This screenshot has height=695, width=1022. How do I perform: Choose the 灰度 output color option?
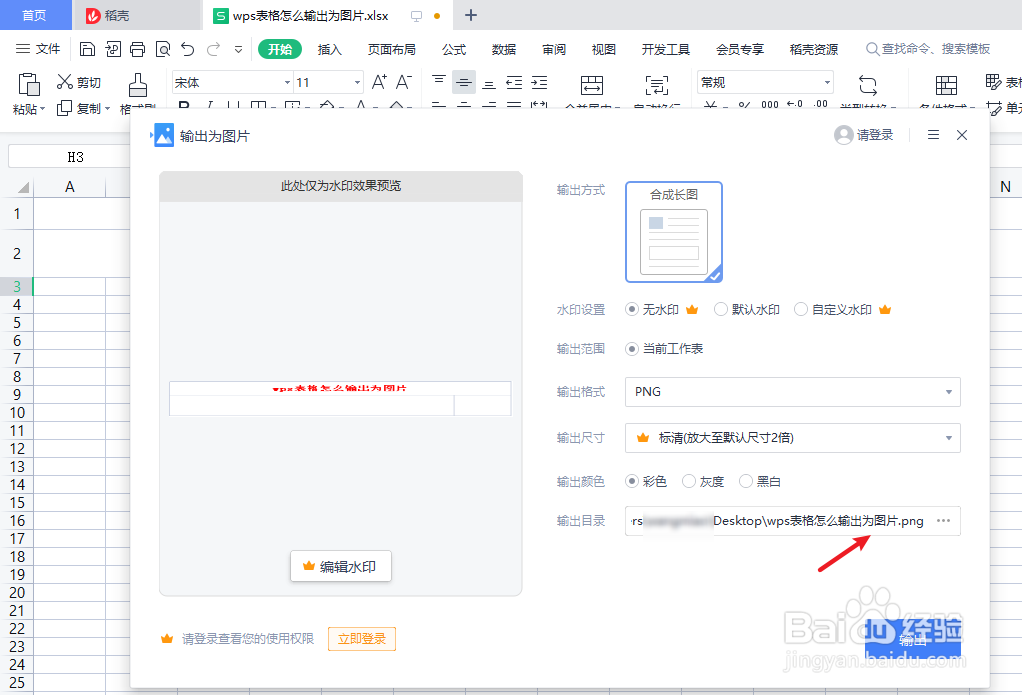pos(689,481)
